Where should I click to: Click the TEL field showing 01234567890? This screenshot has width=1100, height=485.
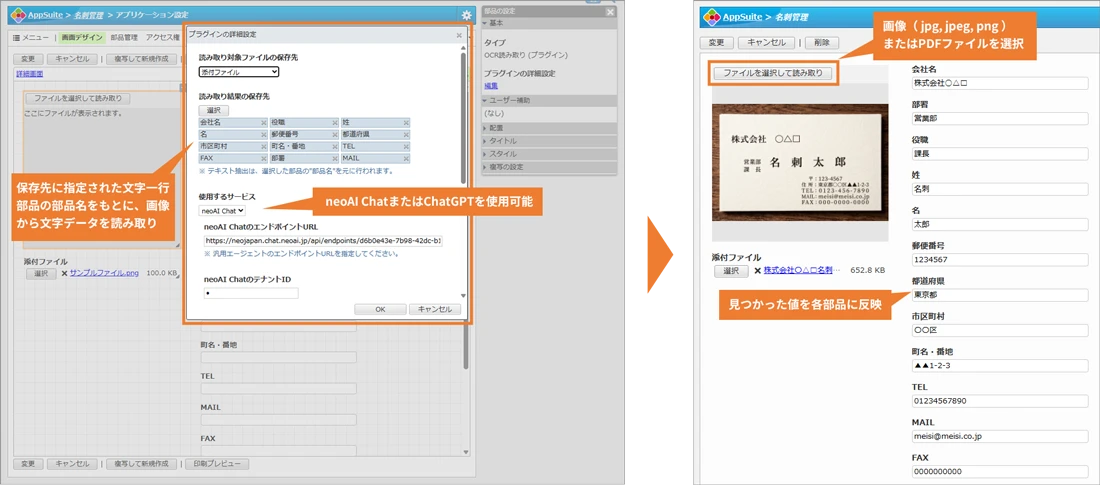[1000, 401]
